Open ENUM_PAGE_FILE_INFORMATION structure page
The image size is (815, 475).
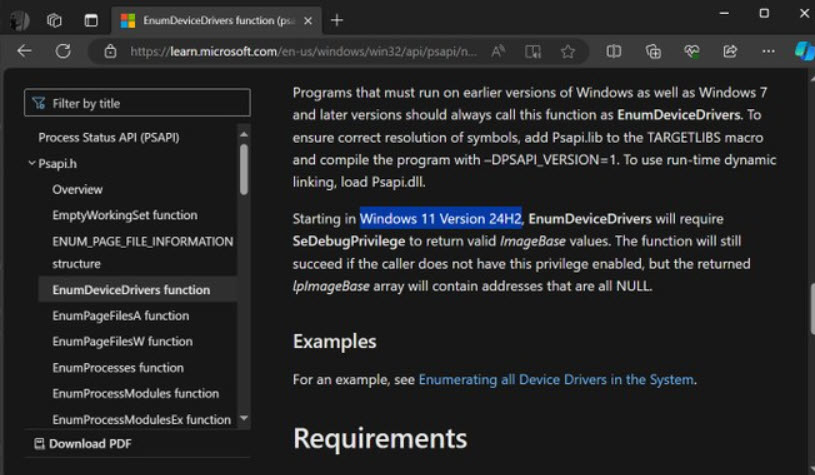coord(142,253)
